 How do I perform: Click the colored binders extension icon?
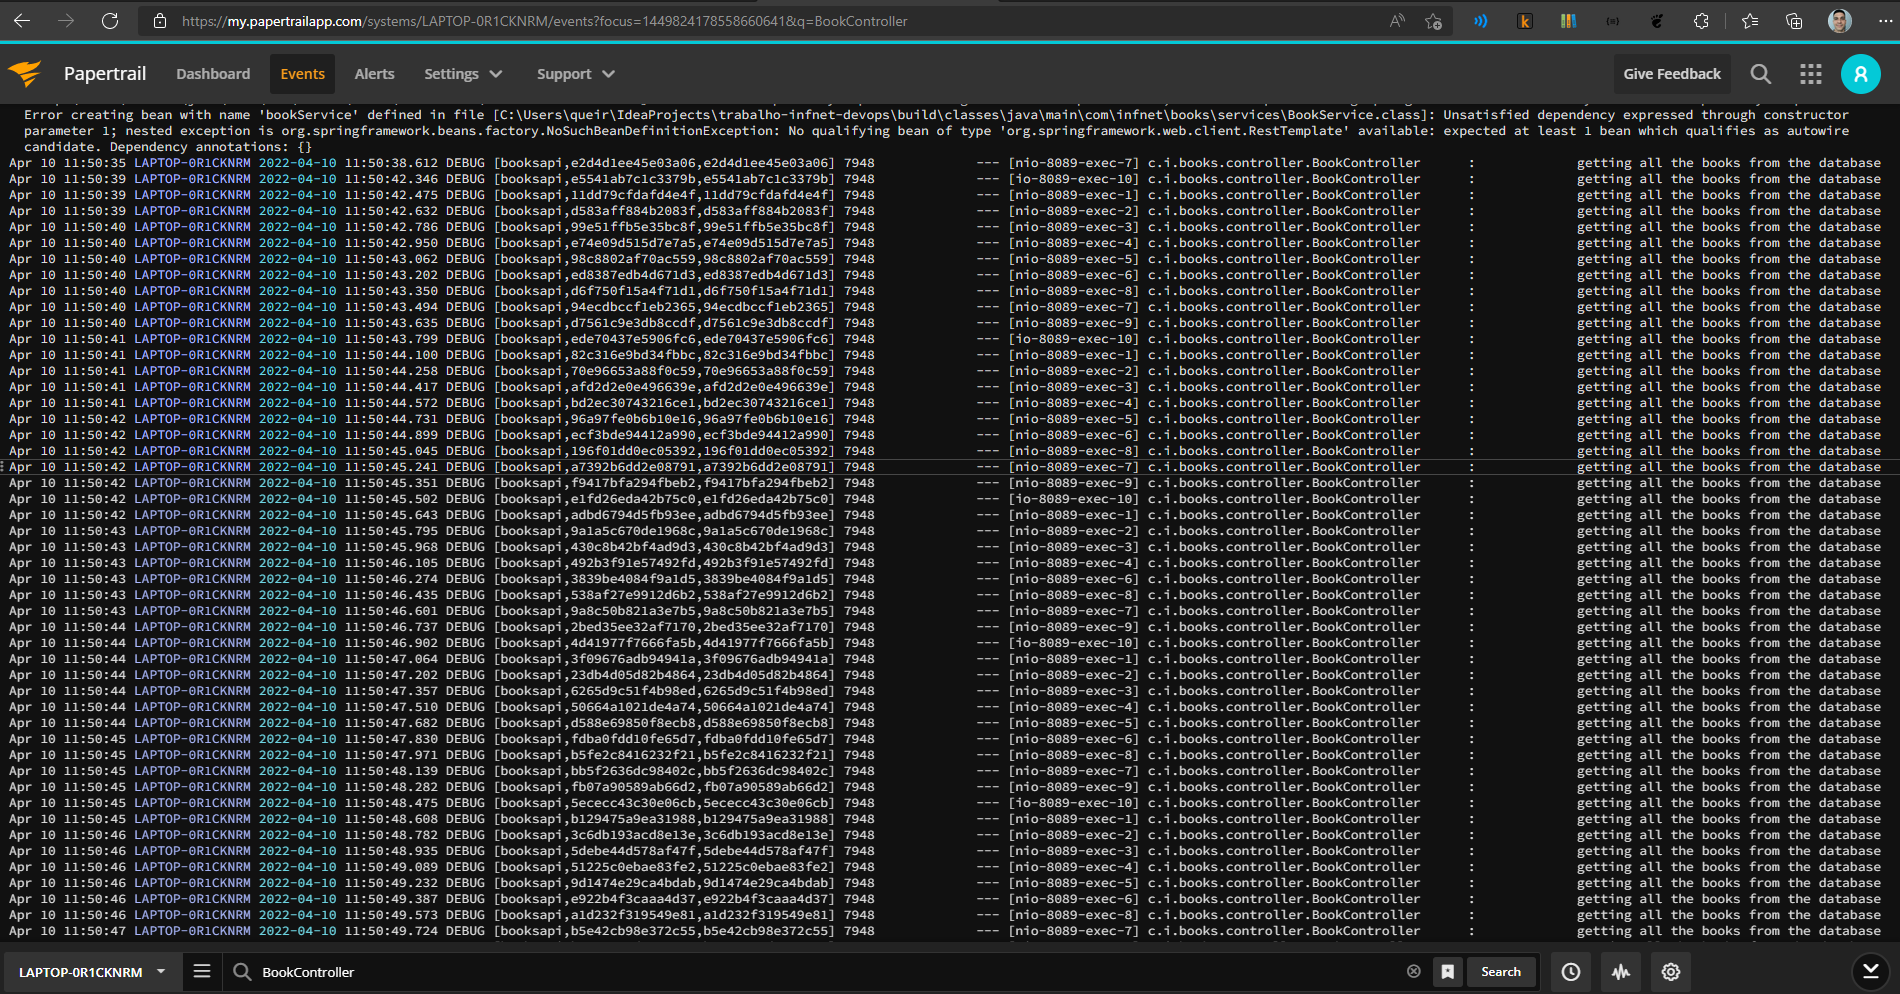1568,21
